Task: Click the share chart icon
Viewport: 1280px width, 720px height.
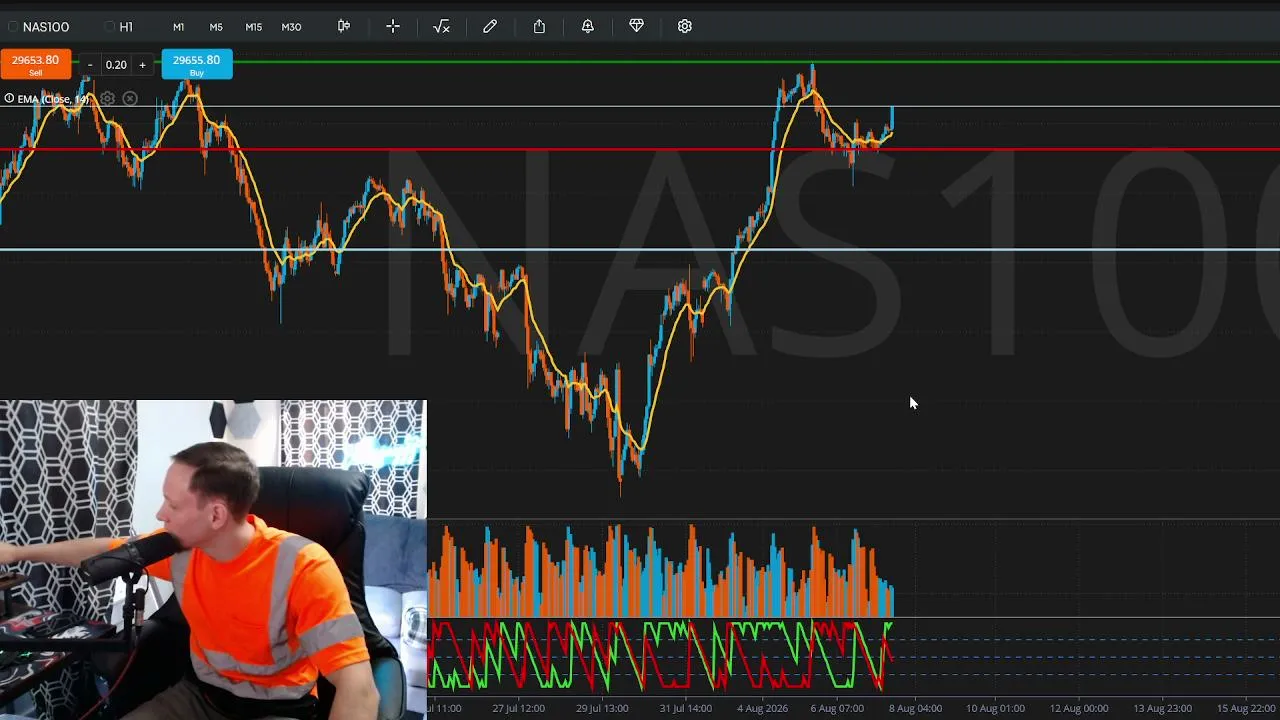Action: pos(539,26)
